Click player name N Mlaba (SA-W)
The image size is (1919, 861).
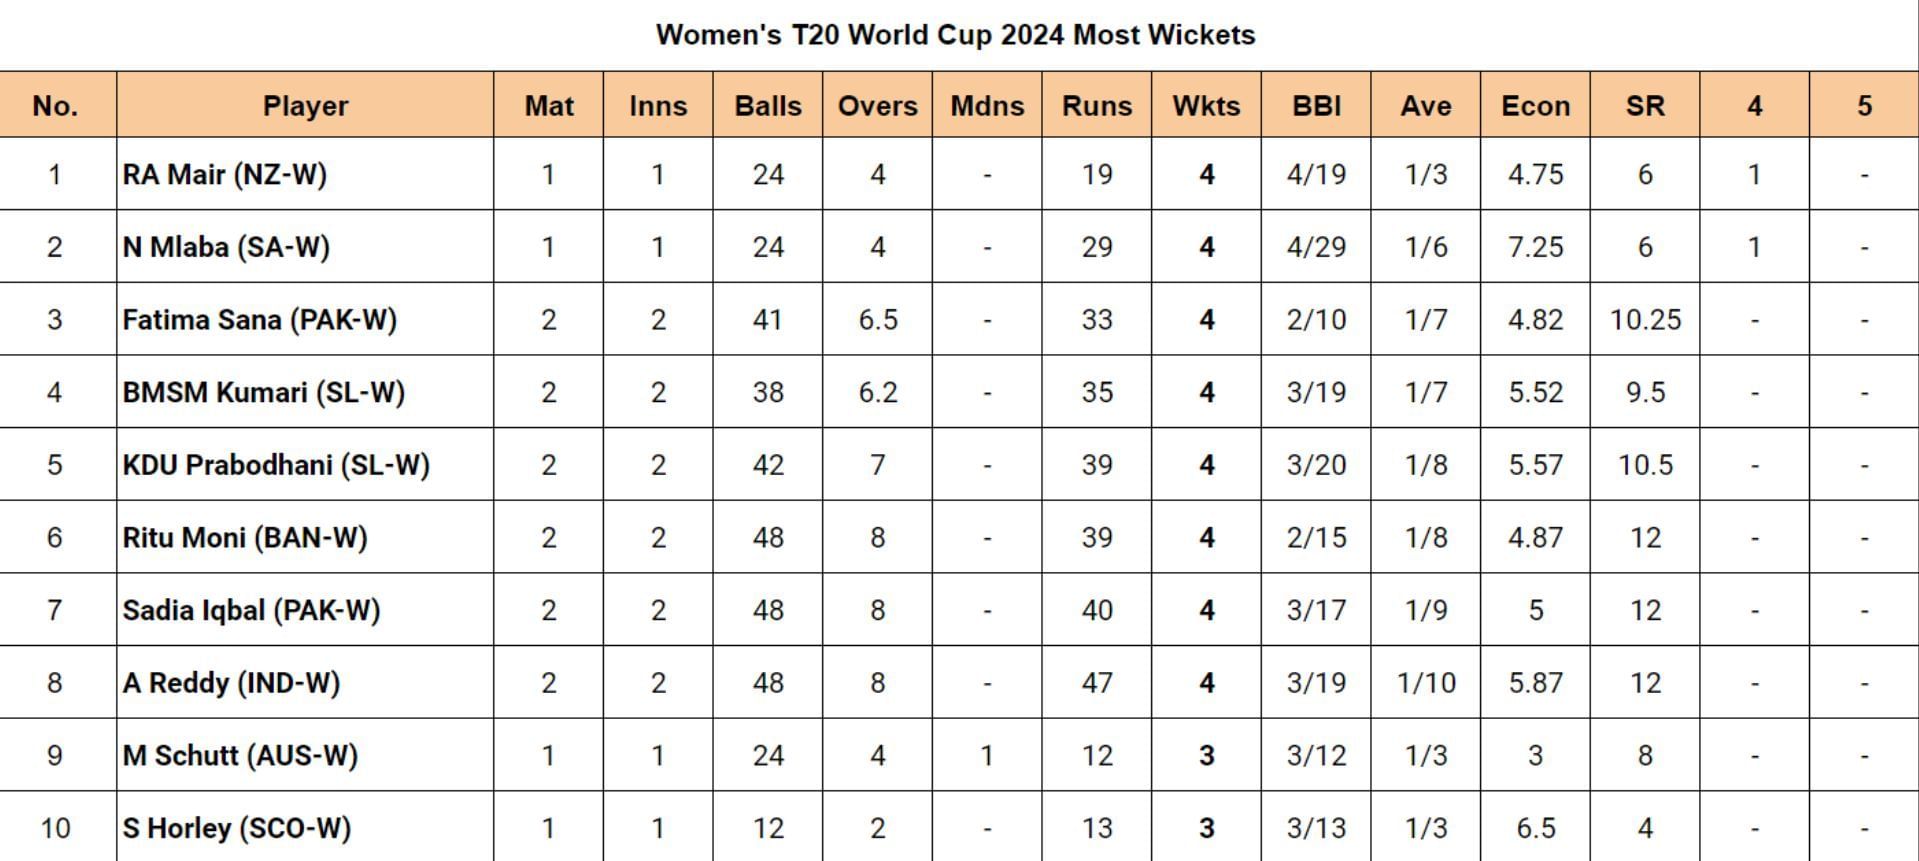point(226,247)
